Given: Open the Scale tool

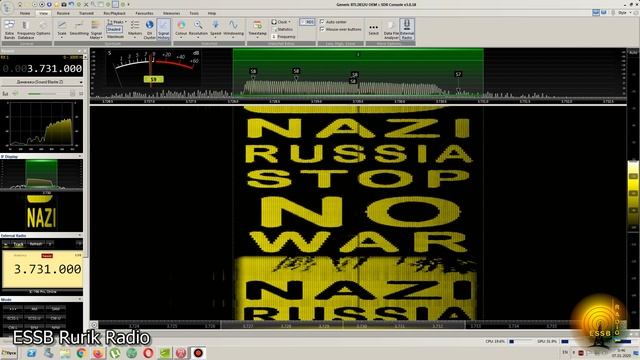Looking at the screenshot, I should 62,29.
